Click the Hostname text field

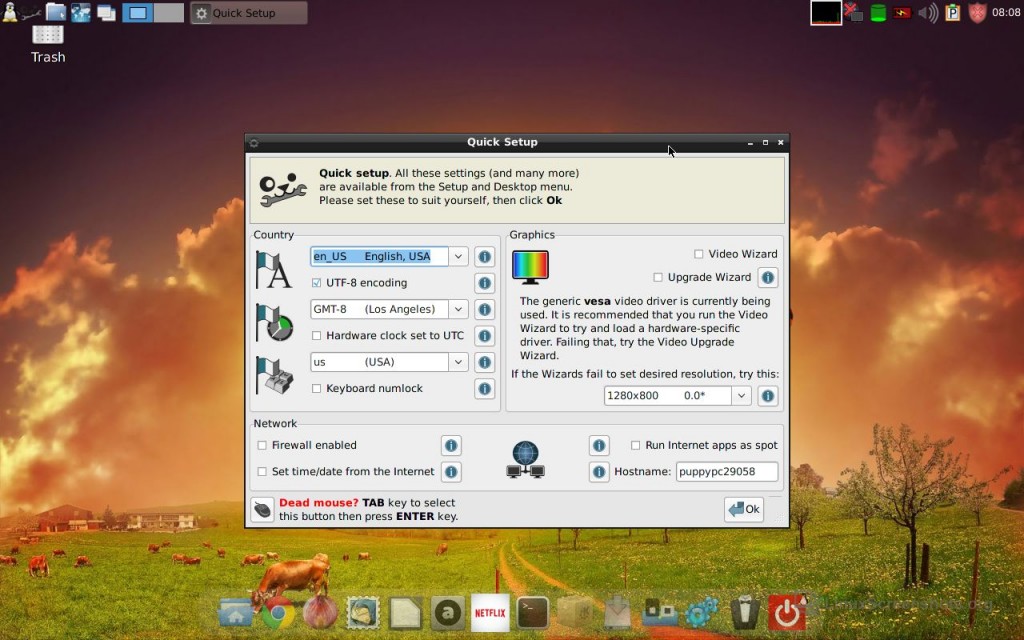(726, 472)
